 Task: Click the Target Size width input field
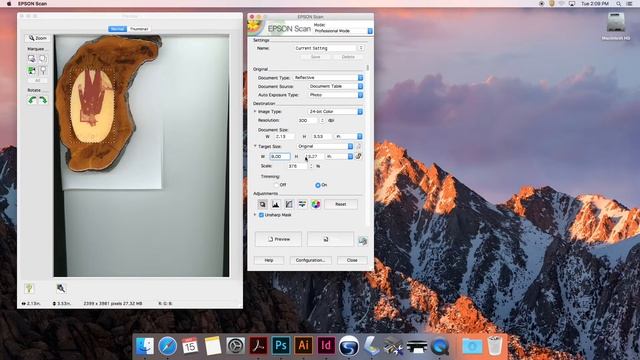280,156
